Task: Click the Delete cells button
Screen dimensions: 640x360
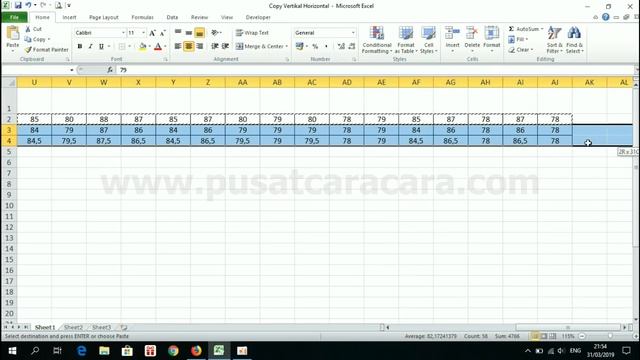Action: coord(472,39)
